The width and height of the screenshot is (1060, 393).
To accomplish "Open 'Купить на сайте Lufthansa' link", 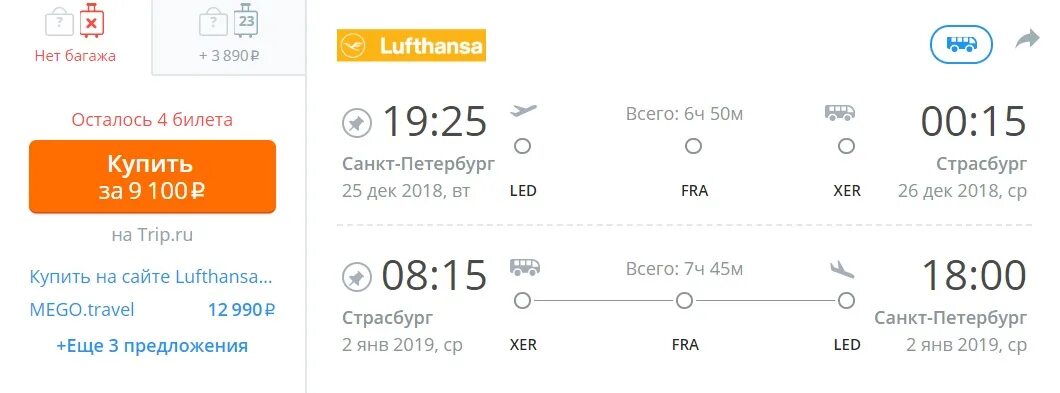I will pos(151,277).
